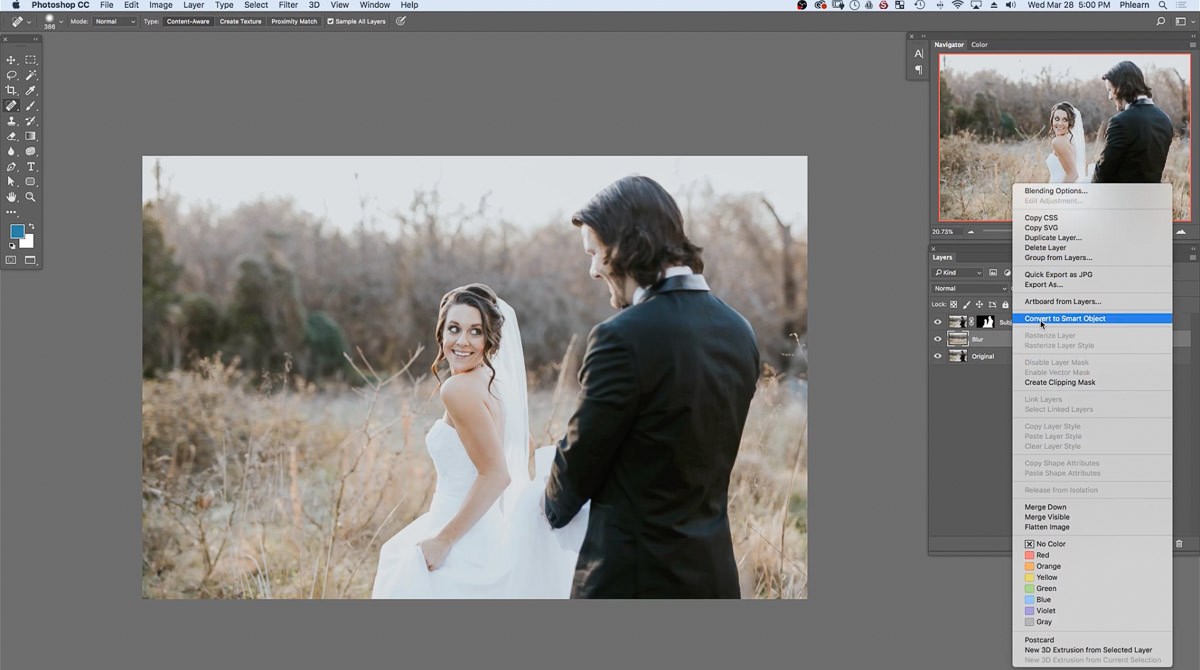Toggle Quick Mask mode

[12, 260]
